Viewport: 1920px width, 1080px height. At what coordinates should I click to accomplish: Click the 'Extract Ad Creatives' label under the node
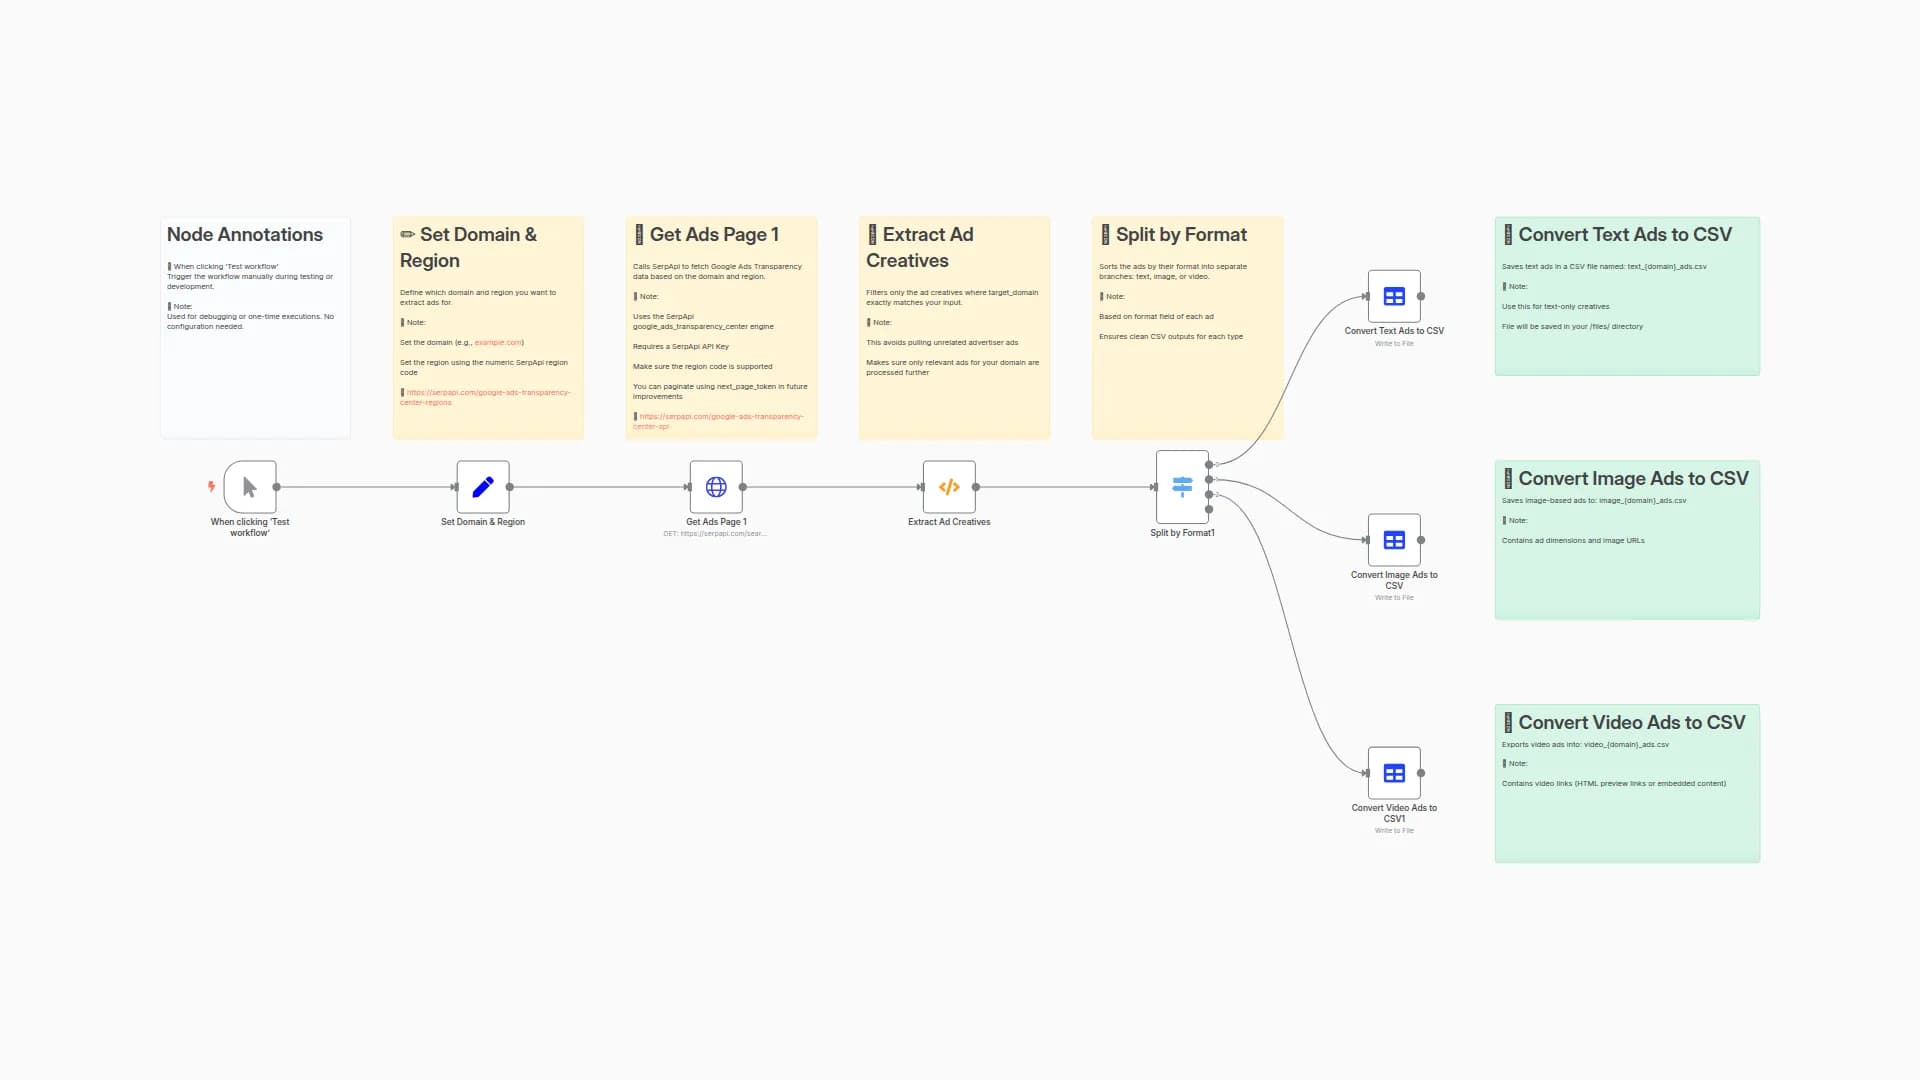click(949, 522)
